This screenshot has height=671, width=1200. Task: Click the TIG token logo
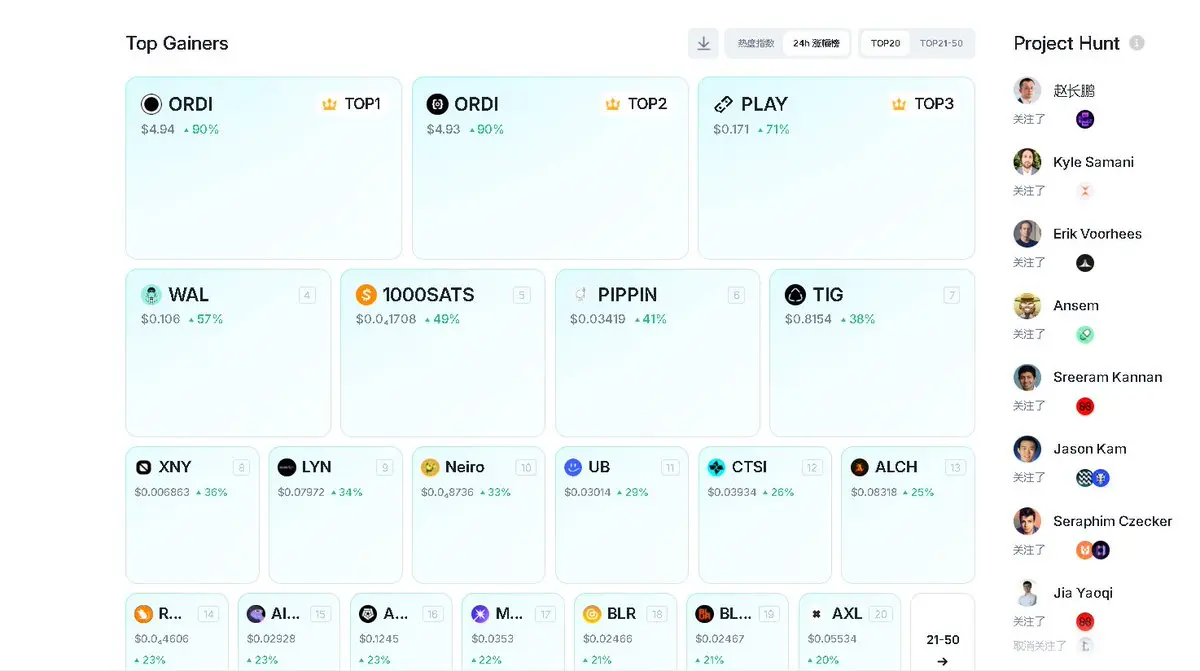[x=795, y=295]
